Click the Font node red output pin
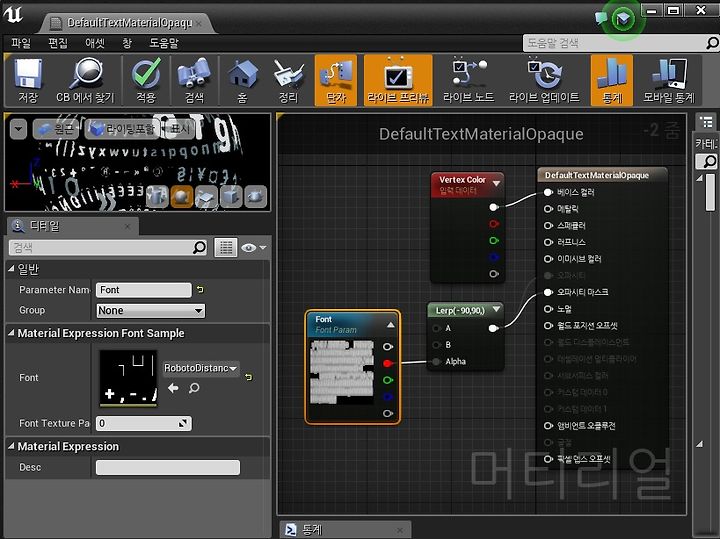Screen dimensions: 720x539 pos(388,364)
